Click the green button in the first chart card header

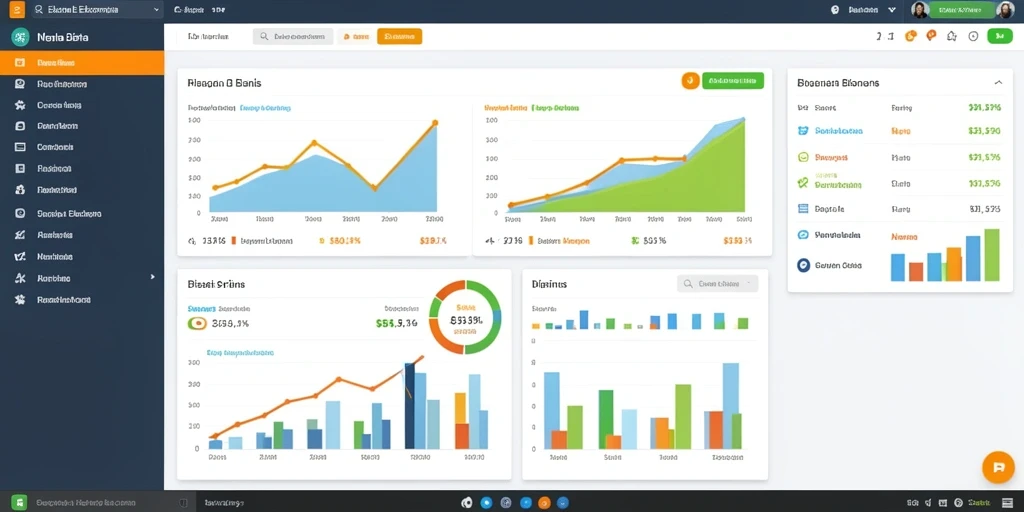(x=733, y=80)
